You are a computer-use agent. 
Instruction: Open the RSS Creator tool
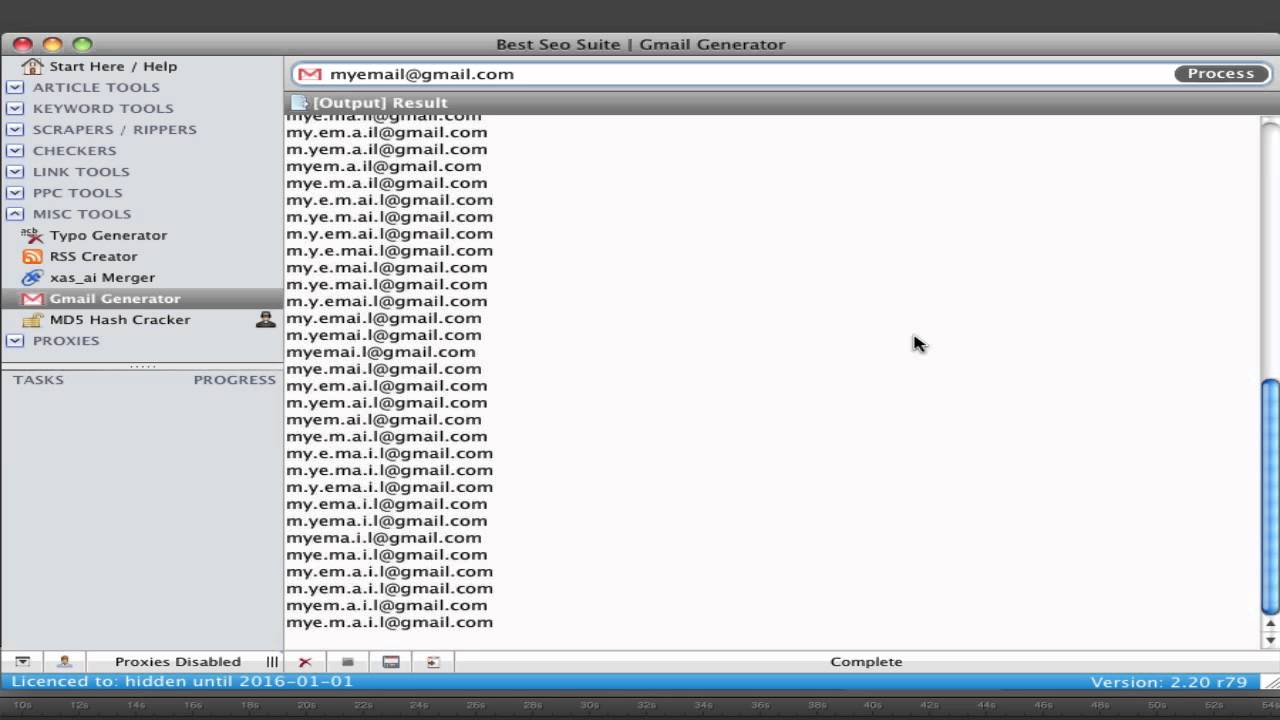click(x=93, y=256)
